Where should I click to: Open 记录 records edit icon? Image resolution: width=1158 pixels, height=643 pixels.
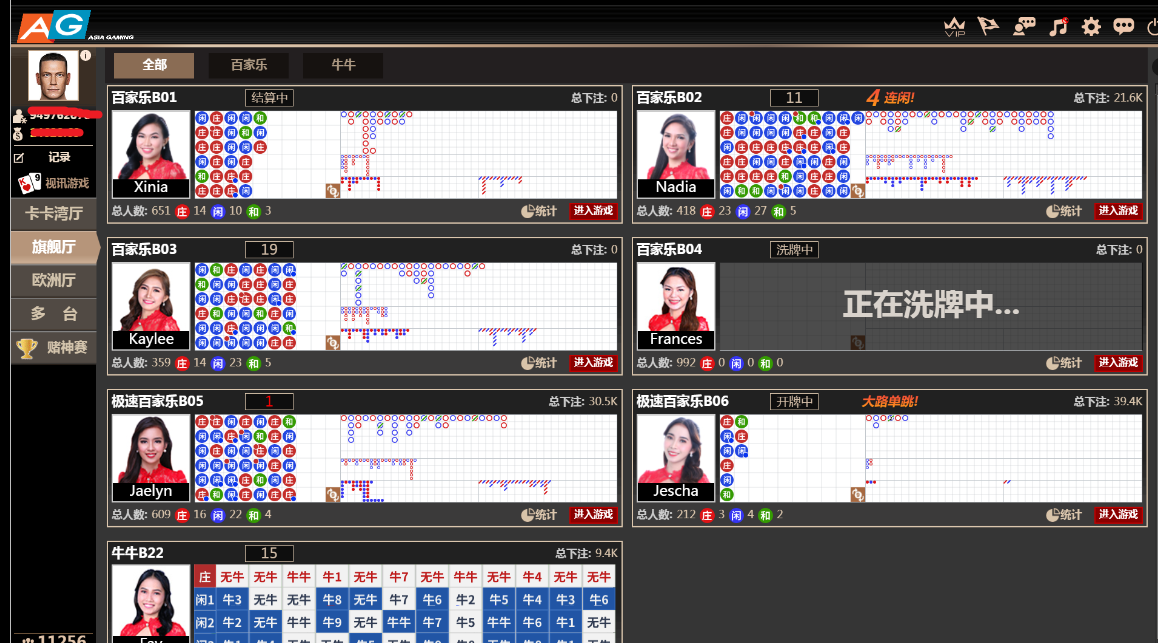coord(19,158)
